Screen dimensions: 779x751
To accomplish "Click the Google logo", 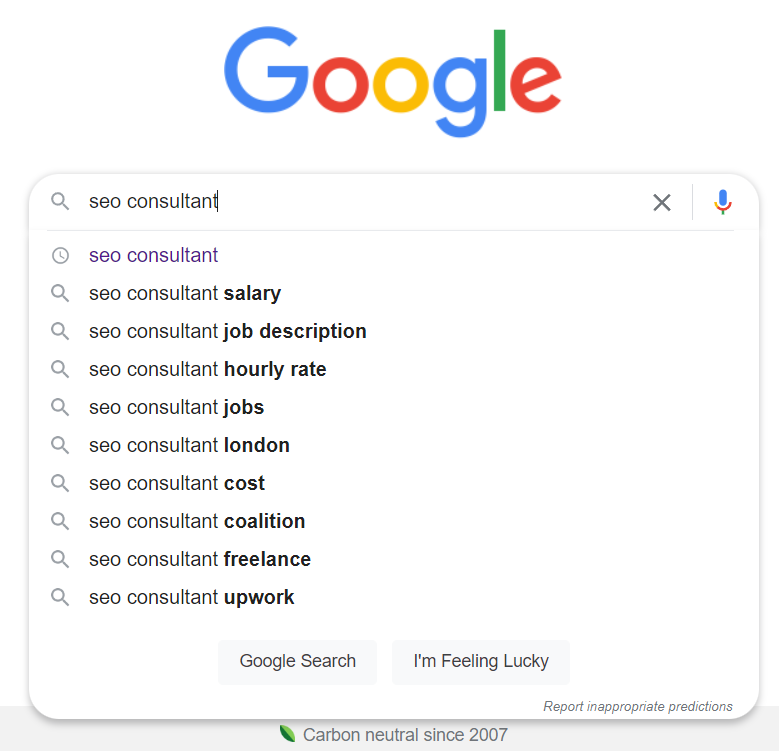I will tap(392, 82).
